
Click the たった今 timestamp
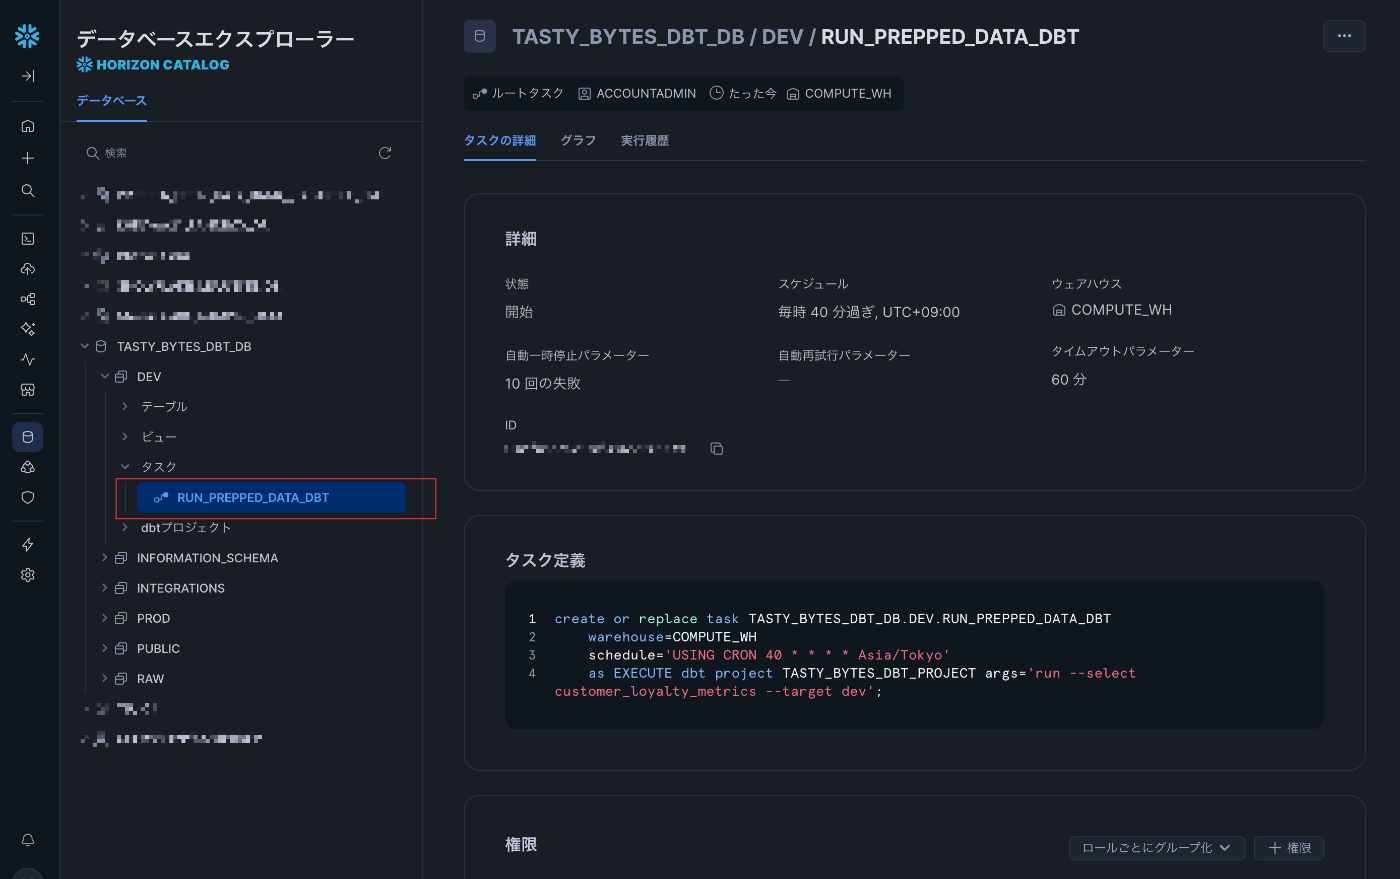[x=743, y=94]
